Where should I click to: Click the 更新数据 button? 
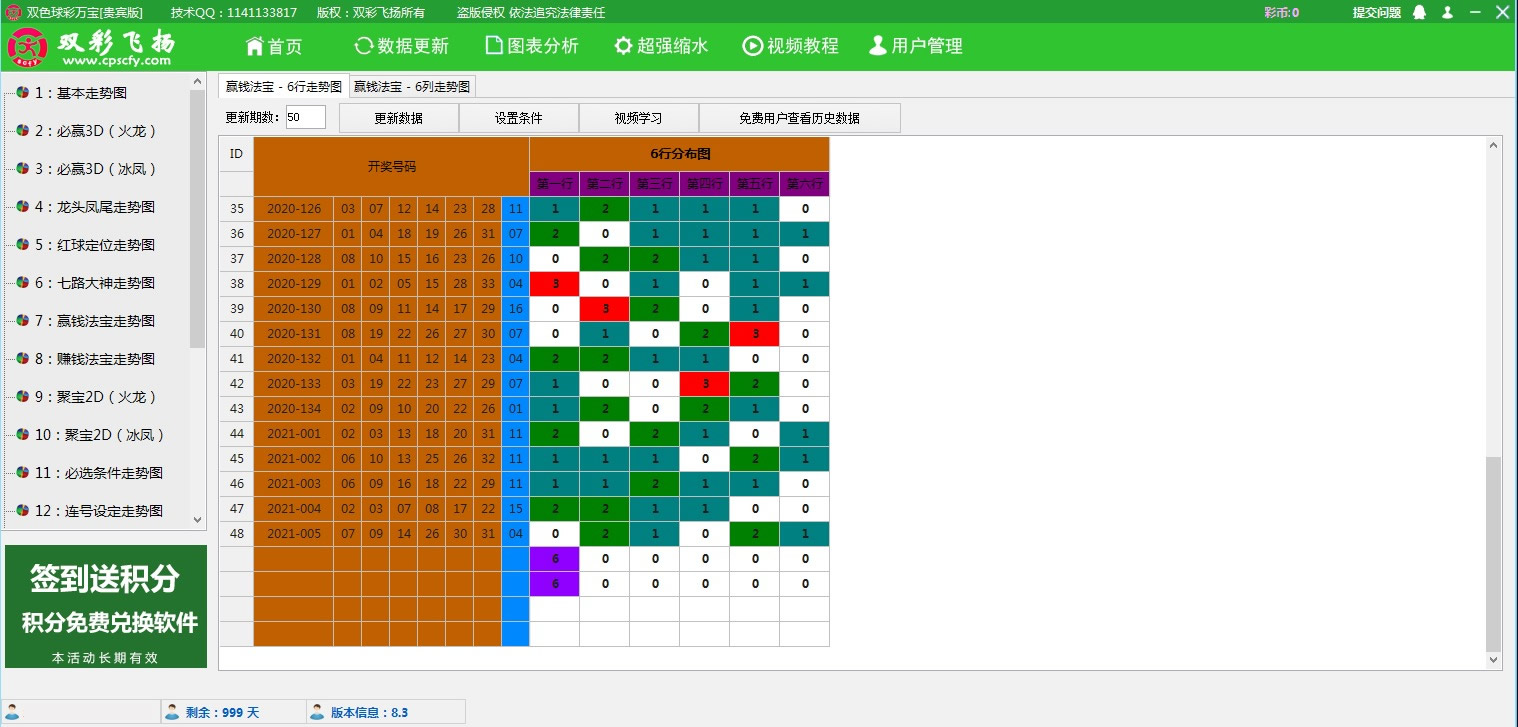click(399, 117)
